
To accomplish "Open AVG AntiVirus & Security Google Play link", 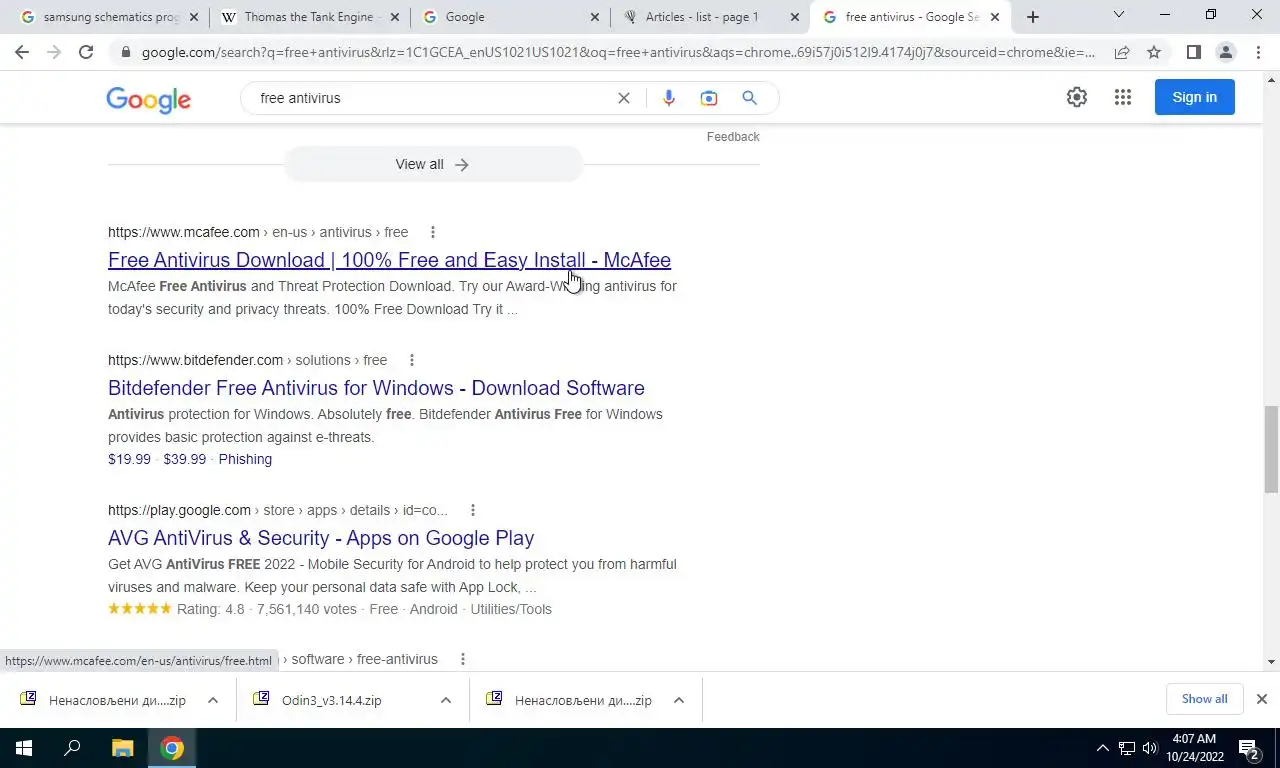I will [321, 538].
